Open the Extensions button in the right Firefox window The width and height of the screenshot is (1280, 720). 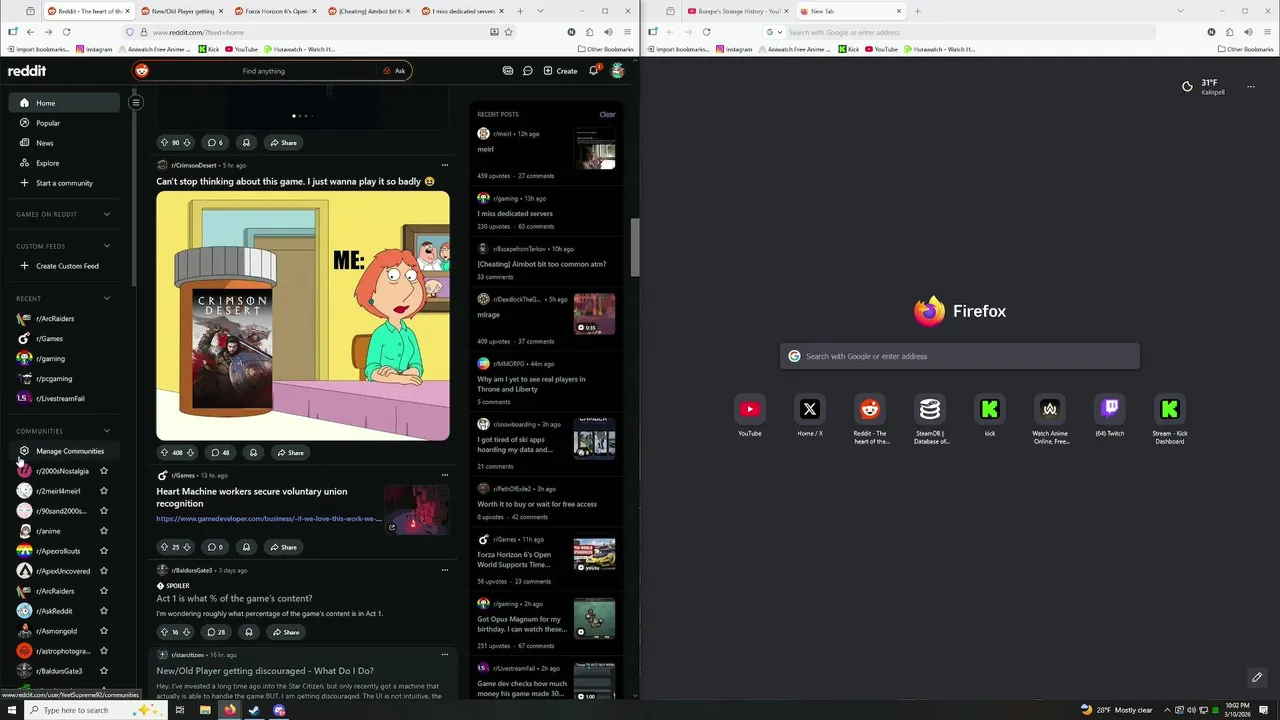point(1229,32)
